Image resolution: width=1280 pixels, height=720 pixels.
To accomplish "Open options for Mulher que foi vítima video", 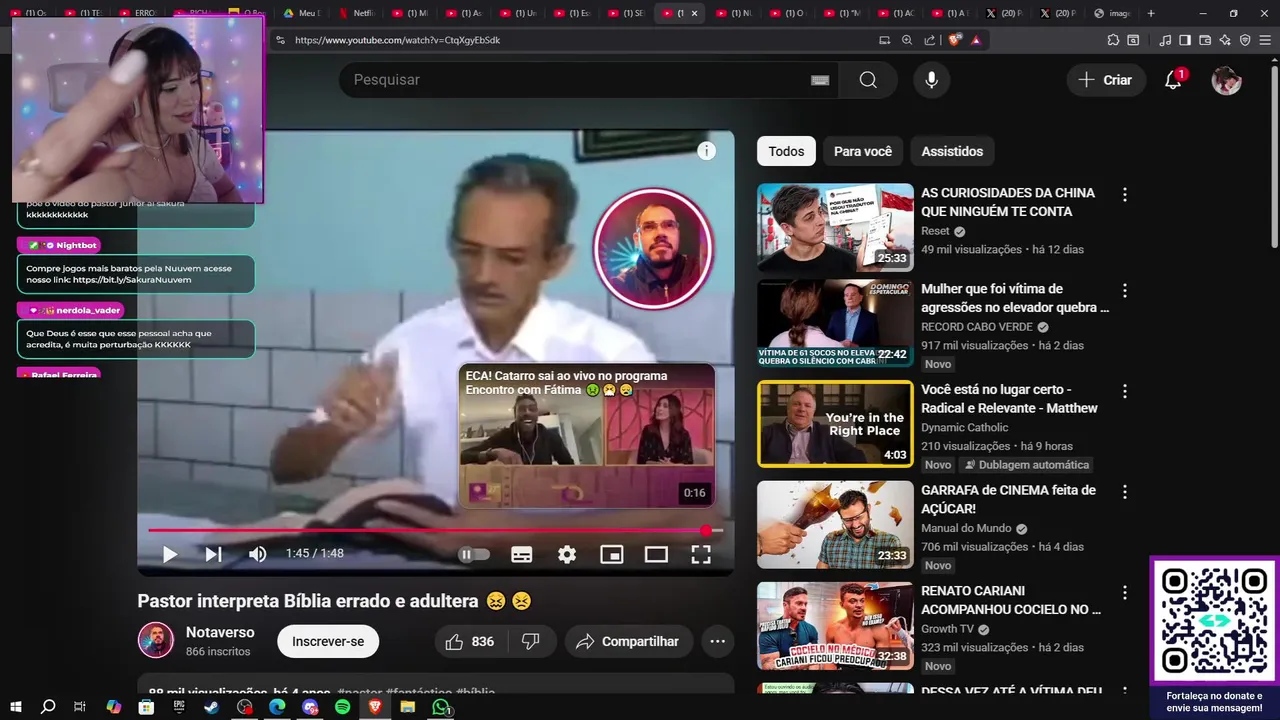I will click(1125, 290).
